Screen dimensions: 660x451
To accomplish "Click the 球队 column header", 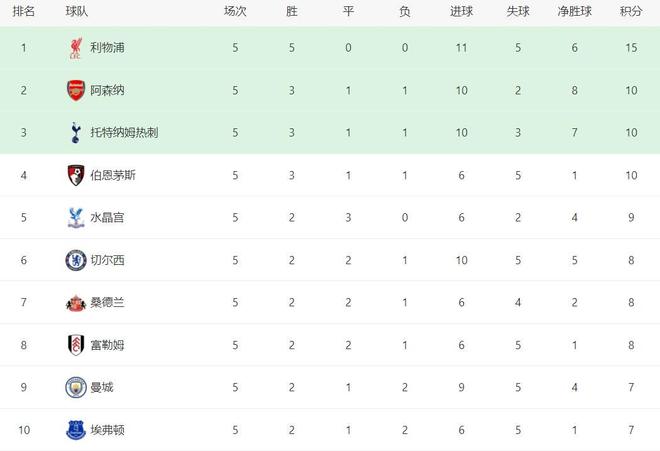I will point(76,12).
